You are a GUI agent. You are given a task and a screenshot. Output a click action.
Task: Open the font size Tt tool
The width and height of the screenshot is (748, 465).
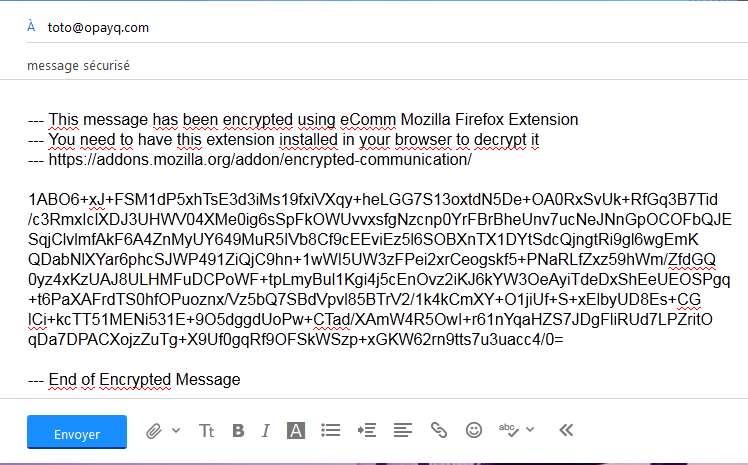click(x=207, y=431)
